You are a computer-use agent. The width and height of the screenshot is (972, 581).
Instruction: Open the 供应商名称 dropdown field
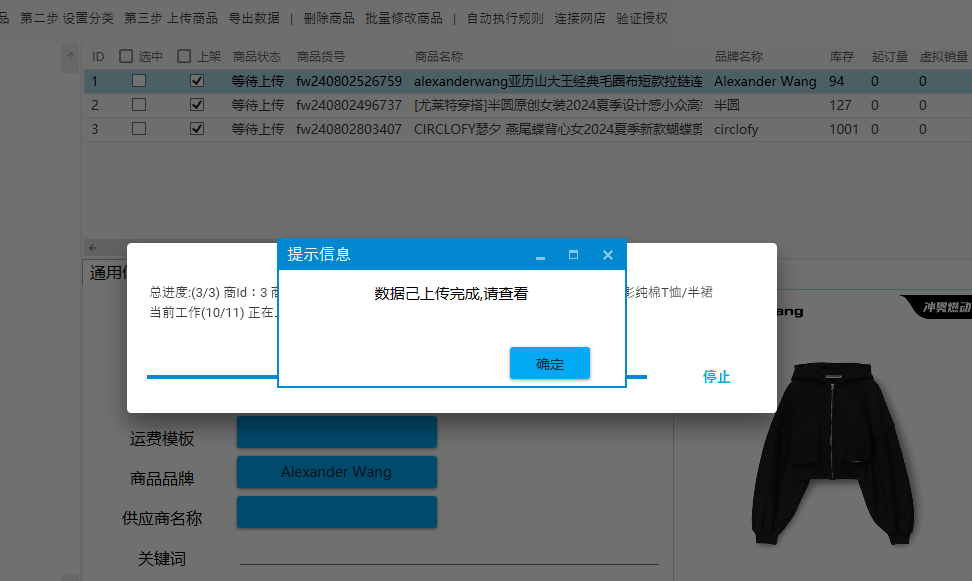336,512
